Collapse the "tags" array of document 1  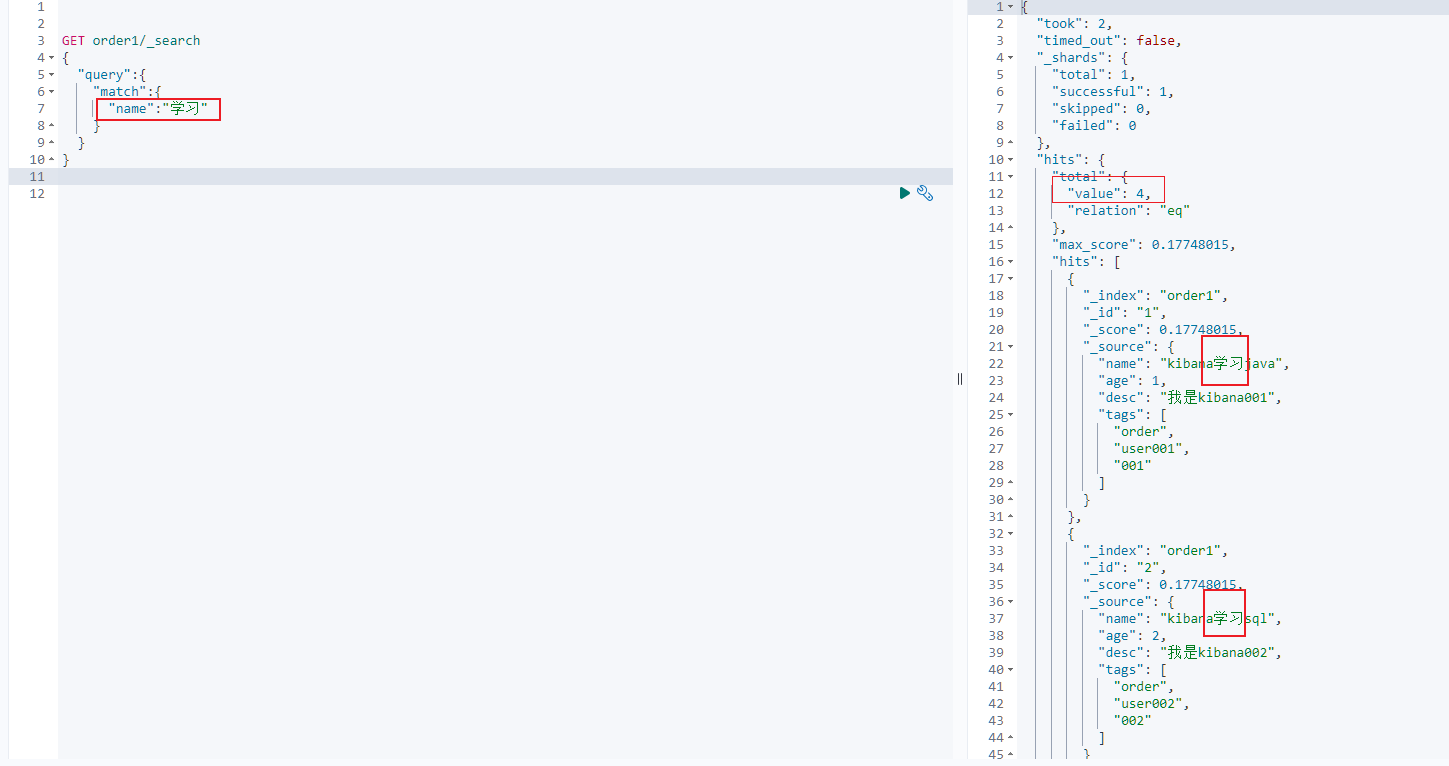pyautogui.click(x=1009, y=414)
